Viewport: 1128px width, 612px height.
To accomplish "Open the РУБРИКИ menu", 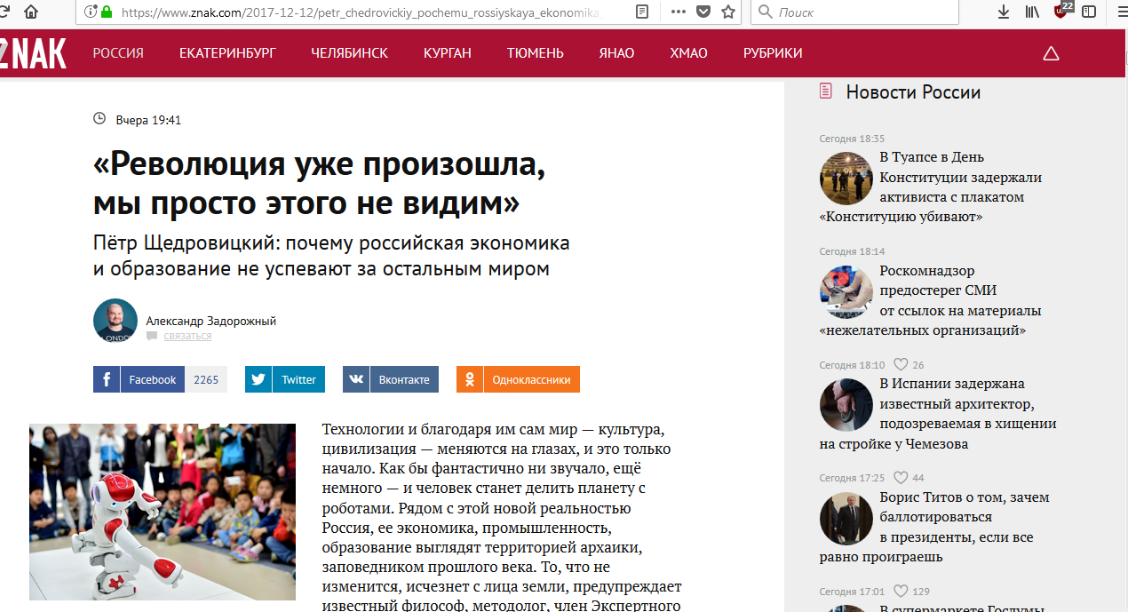I will [773, 53].
